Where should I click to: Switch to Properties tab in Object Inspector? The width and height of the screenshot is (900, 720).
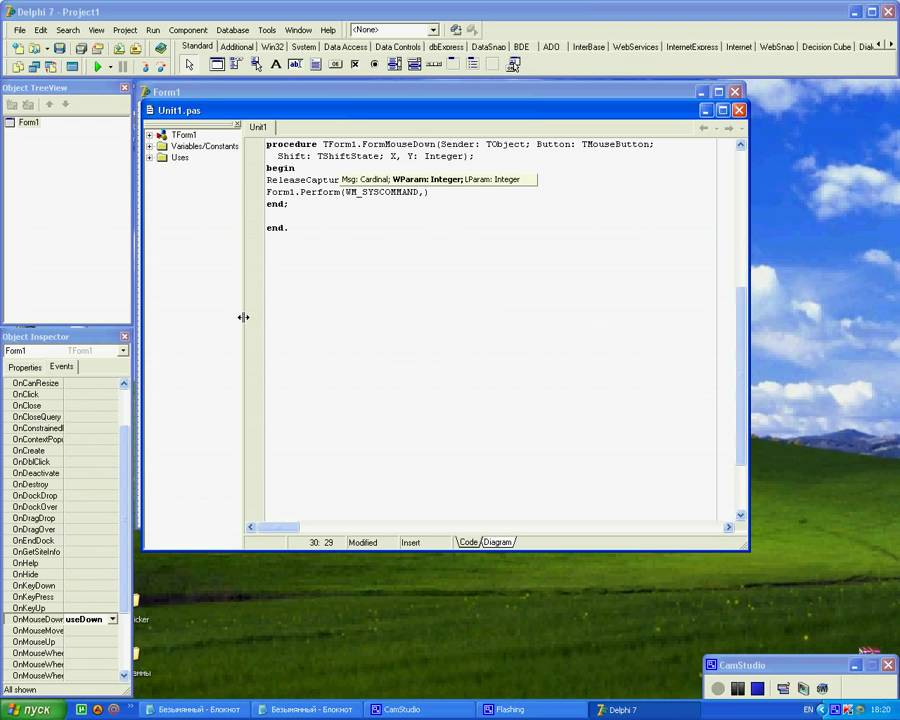click(x=25, y=367)
